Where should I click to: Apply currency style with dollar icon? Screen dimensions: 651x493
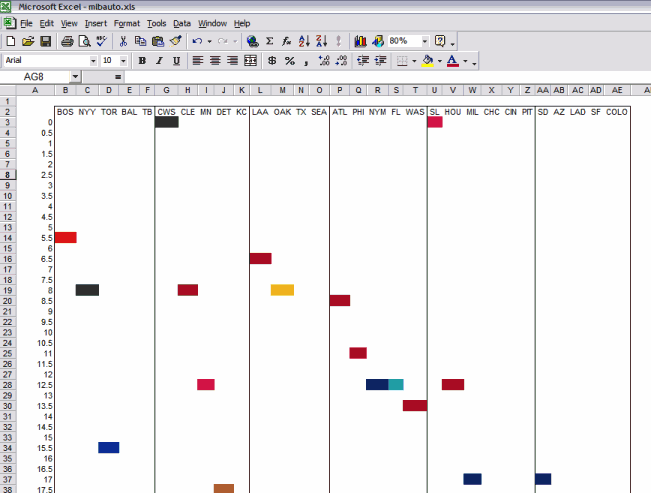tap(272, 61)
